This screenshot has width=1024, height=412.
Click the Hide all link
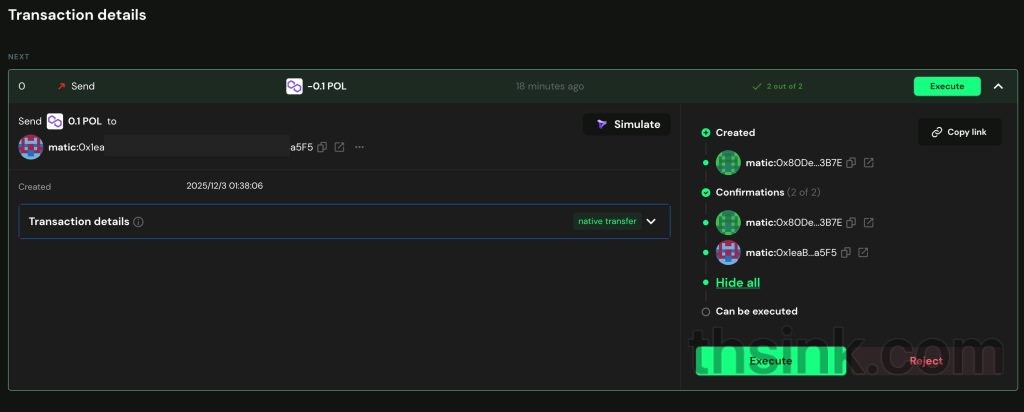tap(738, 283)
